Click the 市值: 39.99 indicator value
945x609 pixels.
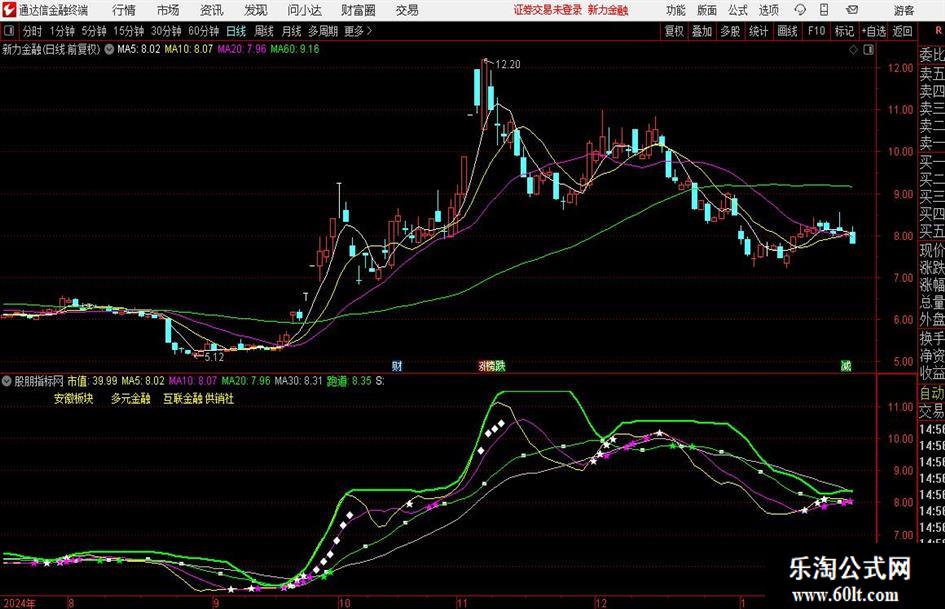pyautogui.click(x=92, y=381)
